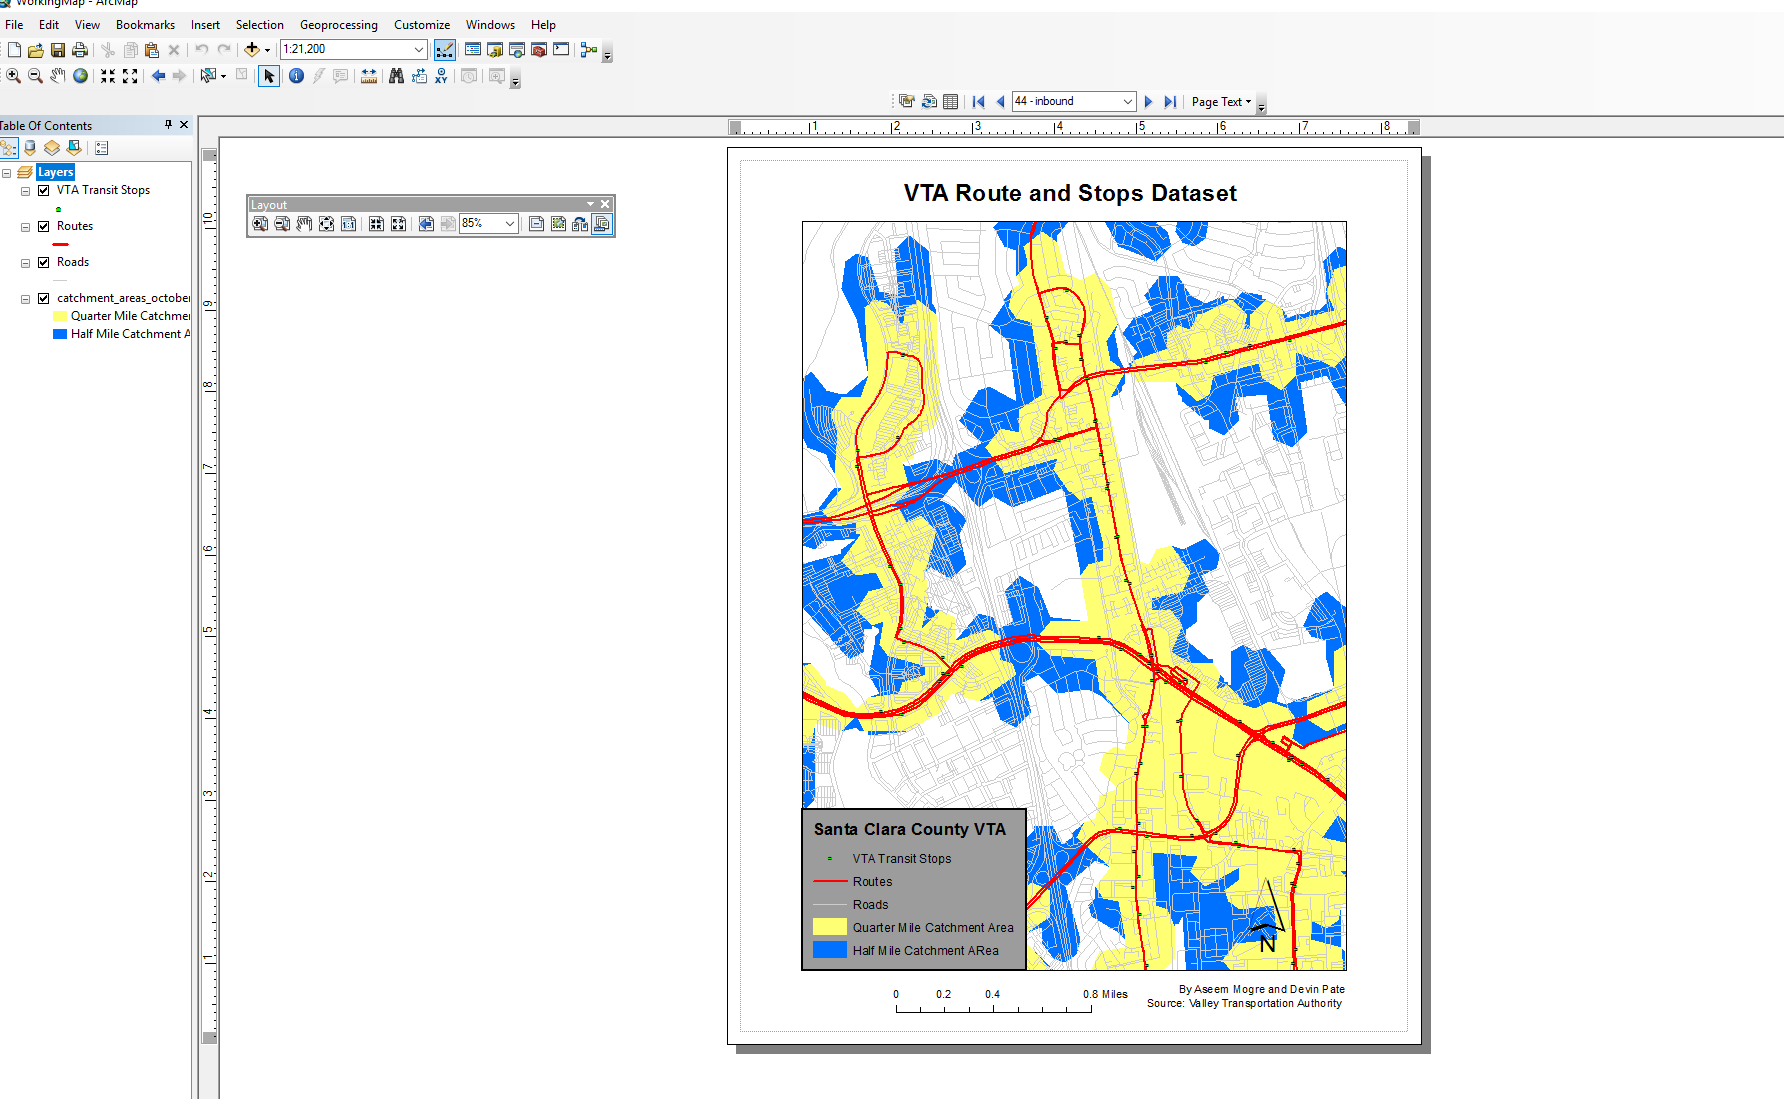
Task: Open an existing map document
Action: (x=36, y=49)
